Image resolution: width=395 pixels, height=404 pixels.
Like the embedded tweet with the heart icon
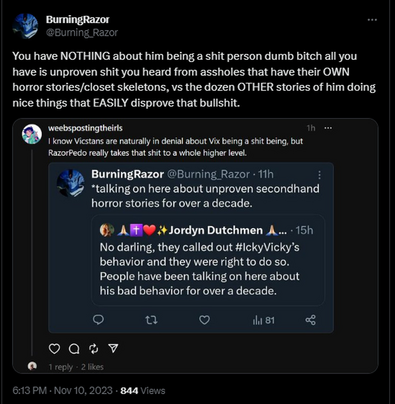point(204,320)
